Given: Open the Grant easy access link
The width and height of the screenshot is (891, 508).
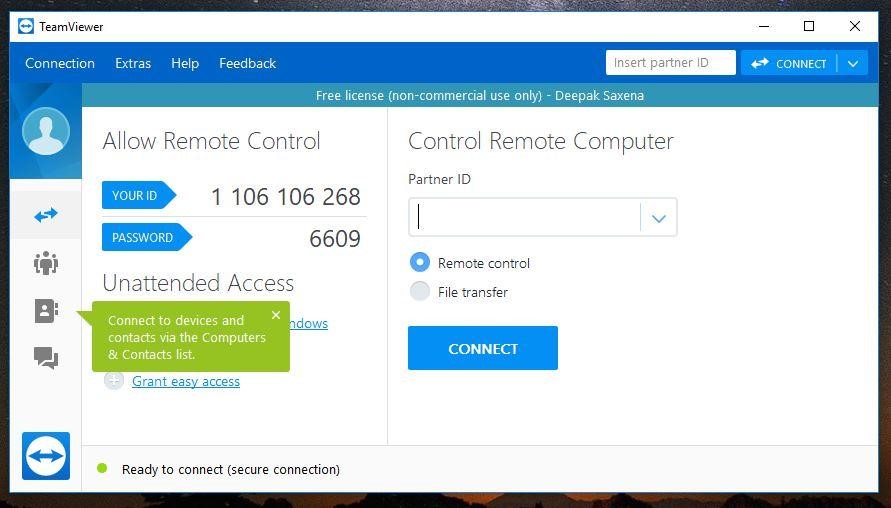Looking at the screenshot, I should [186, 381].
